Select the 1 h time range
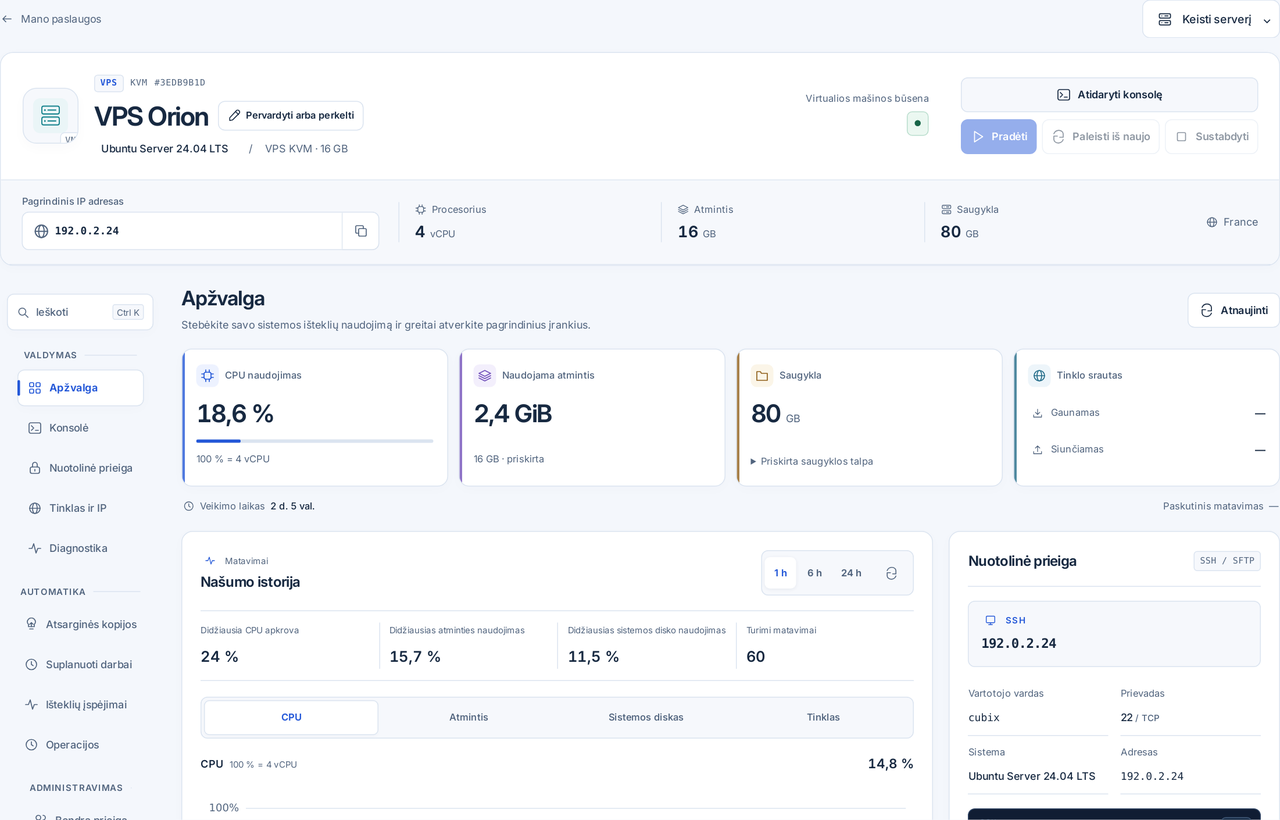Image resolution: width=1280 pixels, height=820 pixels. (780, 573)
